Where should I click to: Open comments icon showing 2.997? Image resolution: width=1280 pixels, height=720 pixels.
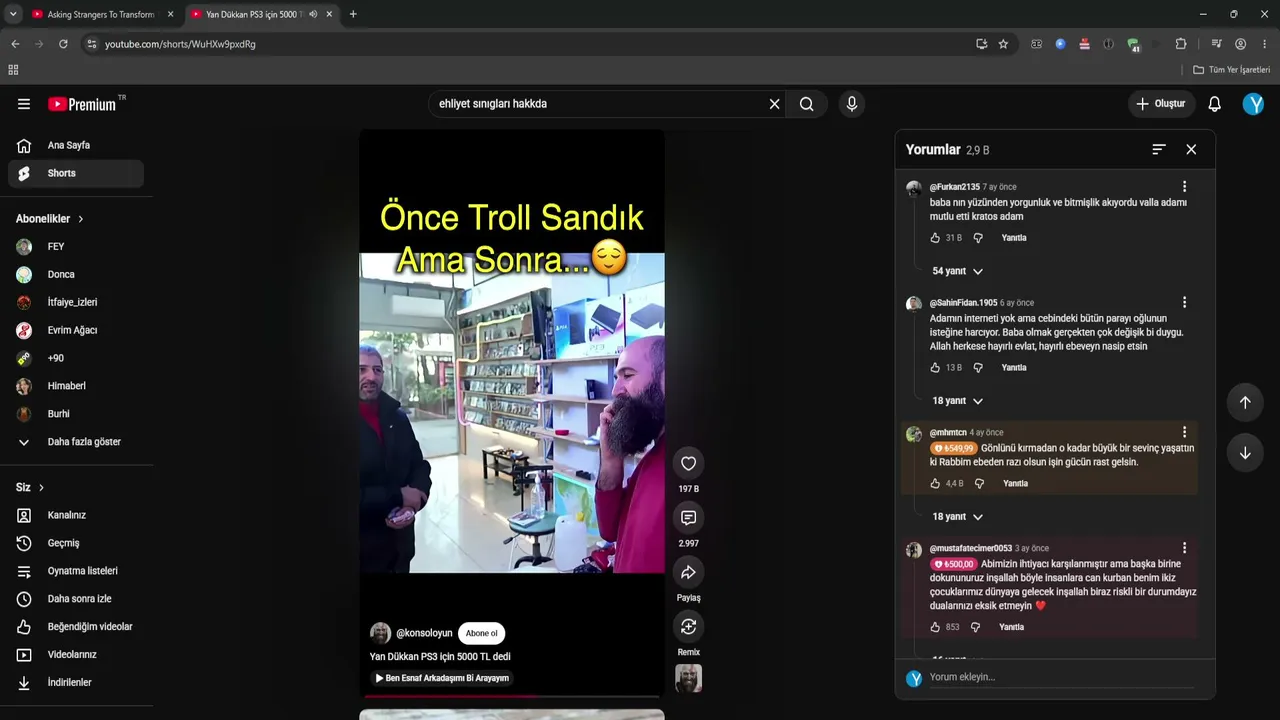688,517
